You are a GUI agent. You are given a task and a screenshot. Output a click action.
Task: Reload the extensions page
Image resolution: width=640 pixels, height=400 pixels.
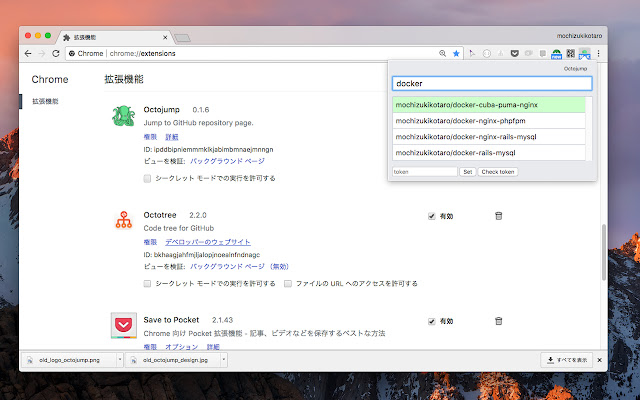pyautogui.click(x=56, y=53)
